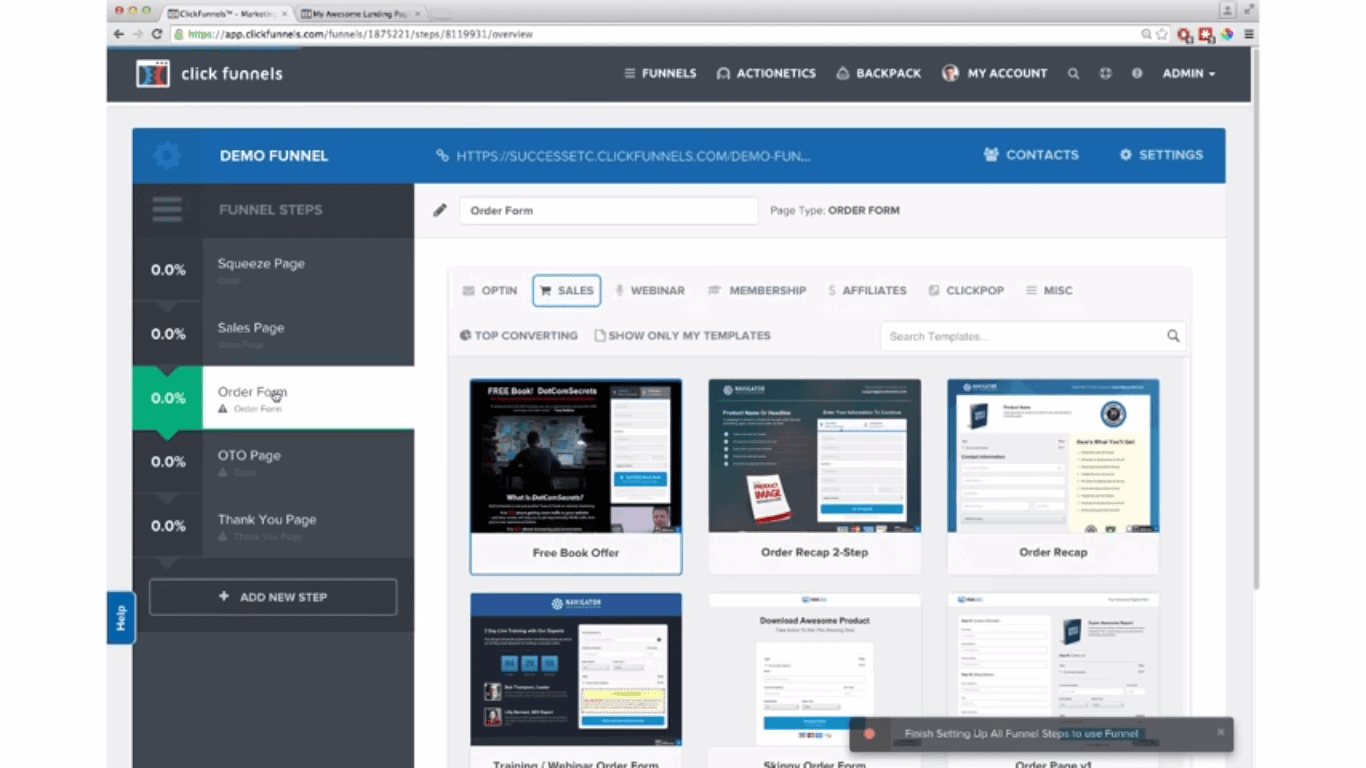Image resolution: width=1366 pixels, height=768 pixels.
Task: Toggle Show Only My Templates
Action: pos(682,336)
